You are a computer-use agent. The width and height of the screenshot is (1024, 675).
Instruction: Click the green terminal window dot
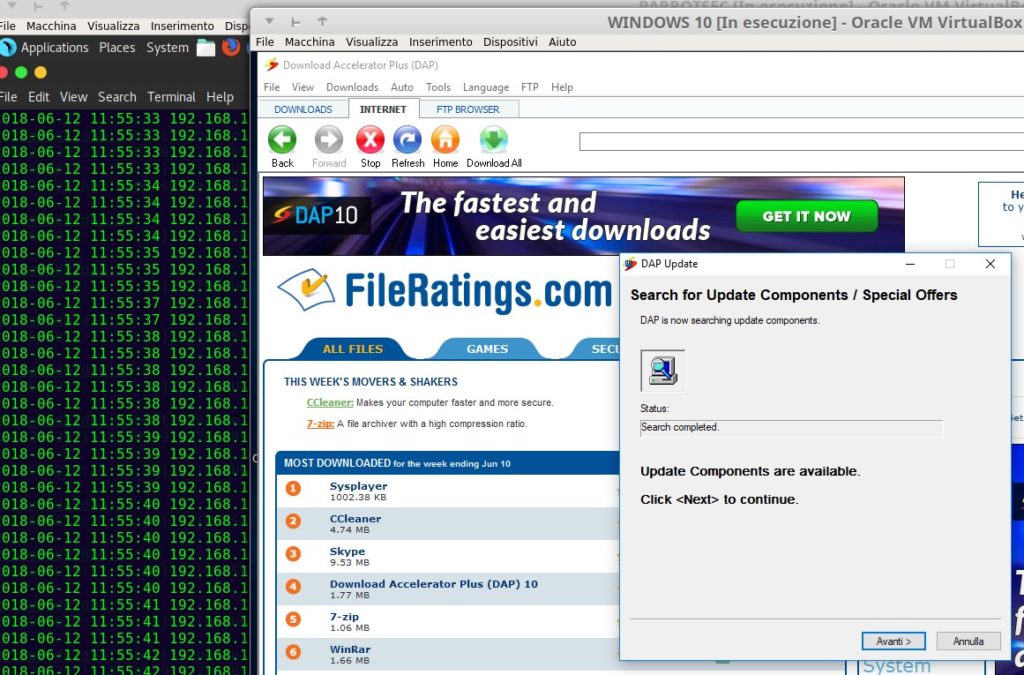[x=21, y=72]
